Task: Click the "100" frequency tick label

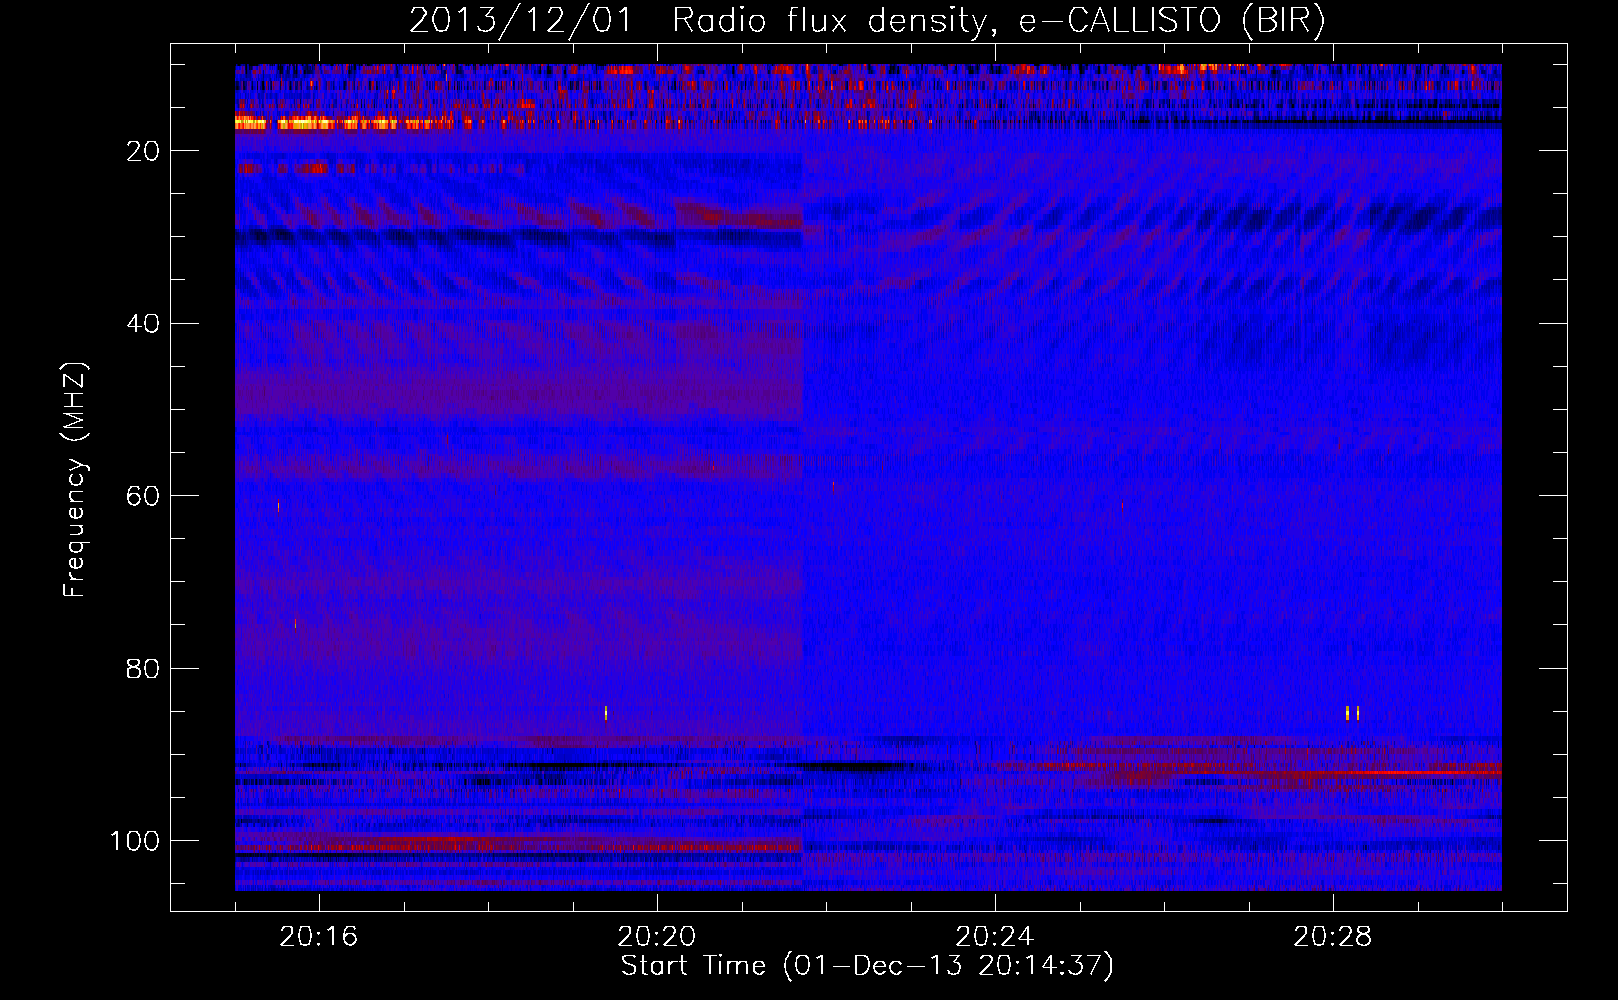Action: point(135,841)
